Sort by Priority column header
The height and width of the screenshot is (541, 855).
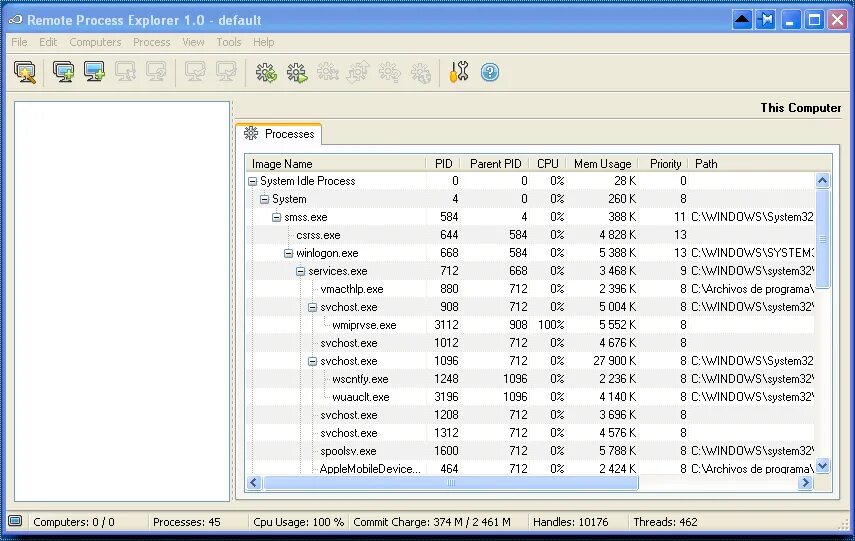[x=664, y=164]
